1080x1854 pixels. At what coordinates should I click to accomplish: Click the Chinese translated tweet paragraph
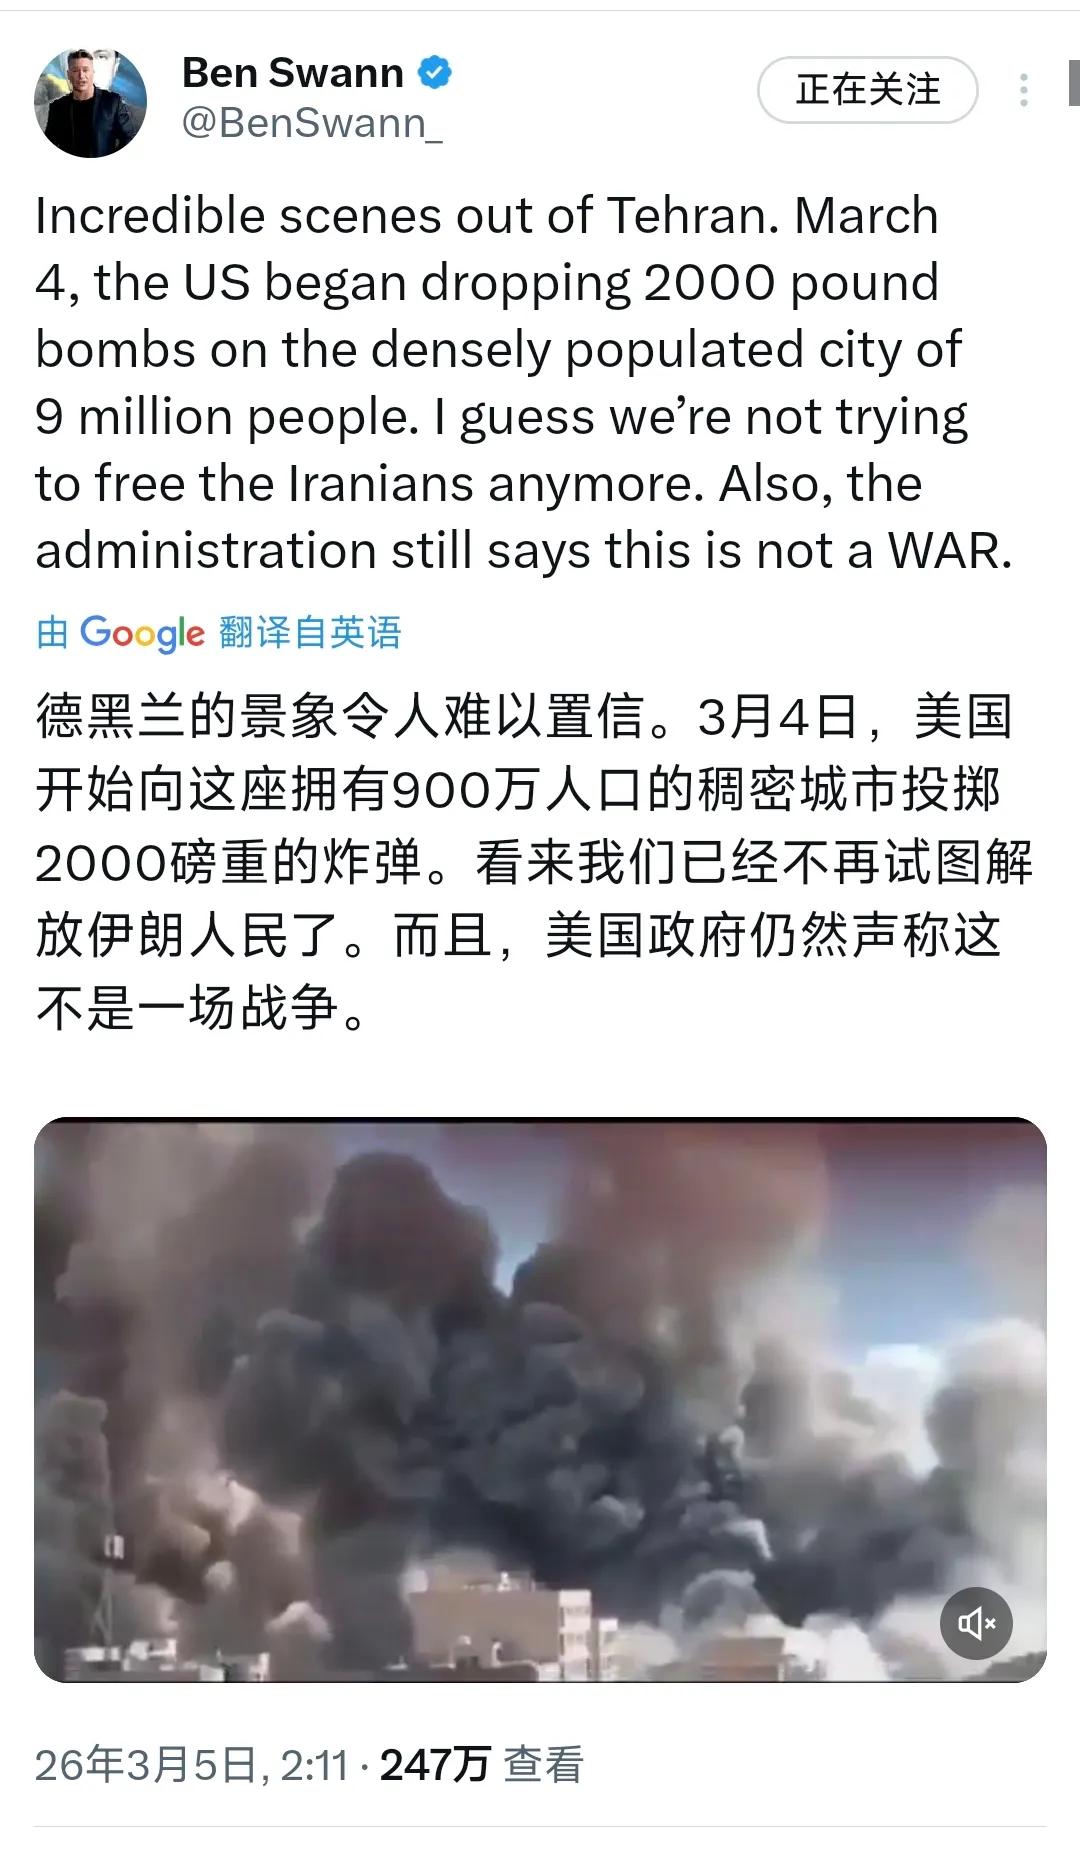(x=534, y=862)
